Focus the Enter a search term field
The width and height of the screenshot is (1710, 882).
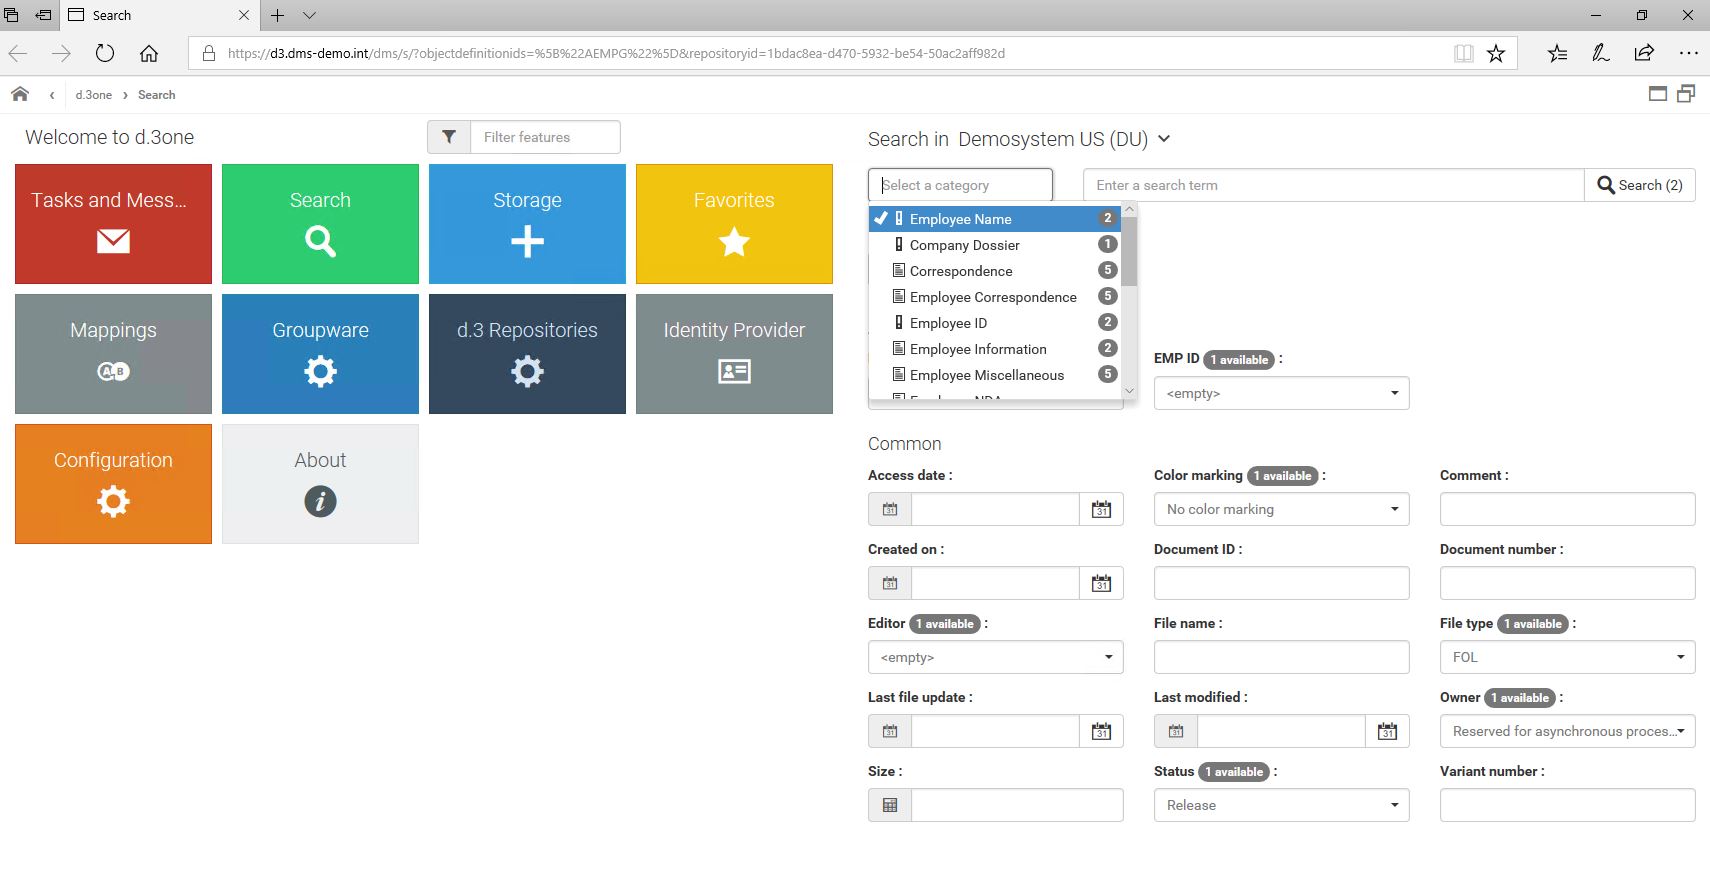1333,185
